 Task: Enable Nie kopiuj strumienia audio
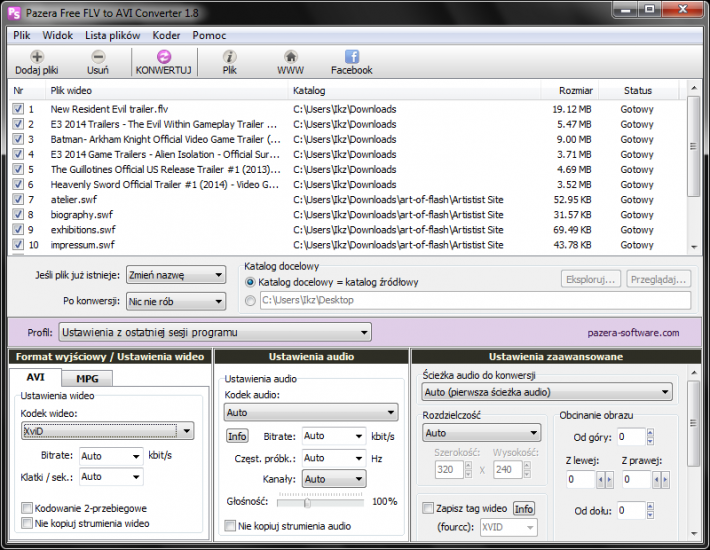point(230,526)
